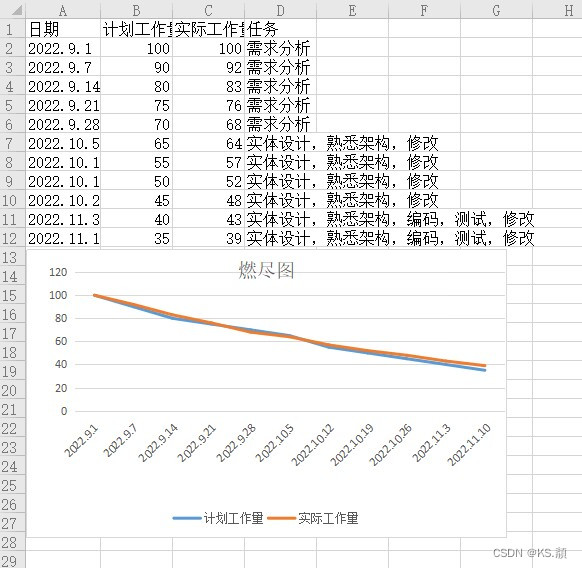Click the 日期 header cell
The height and width of the screenshot is (568, 582).
click(63, 29)
